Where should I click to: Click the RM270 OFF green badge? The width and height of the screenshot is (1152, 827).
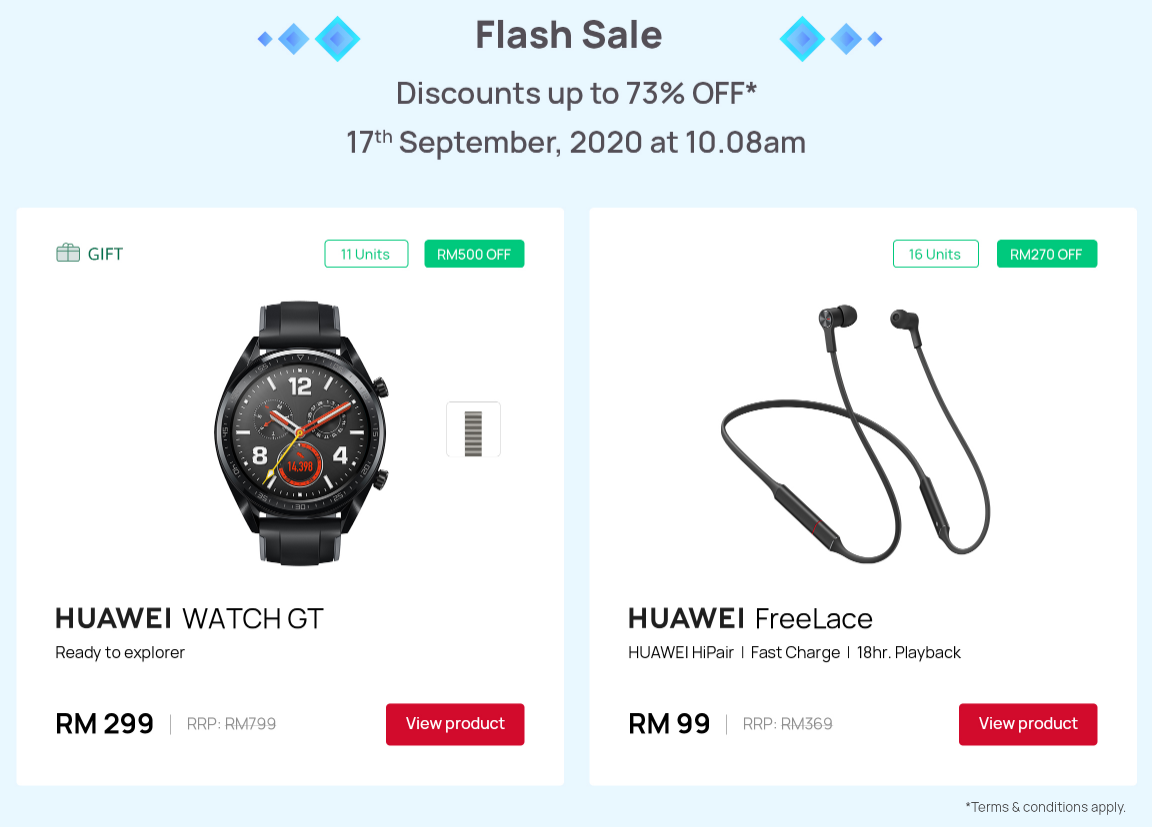coord(1046,254)
